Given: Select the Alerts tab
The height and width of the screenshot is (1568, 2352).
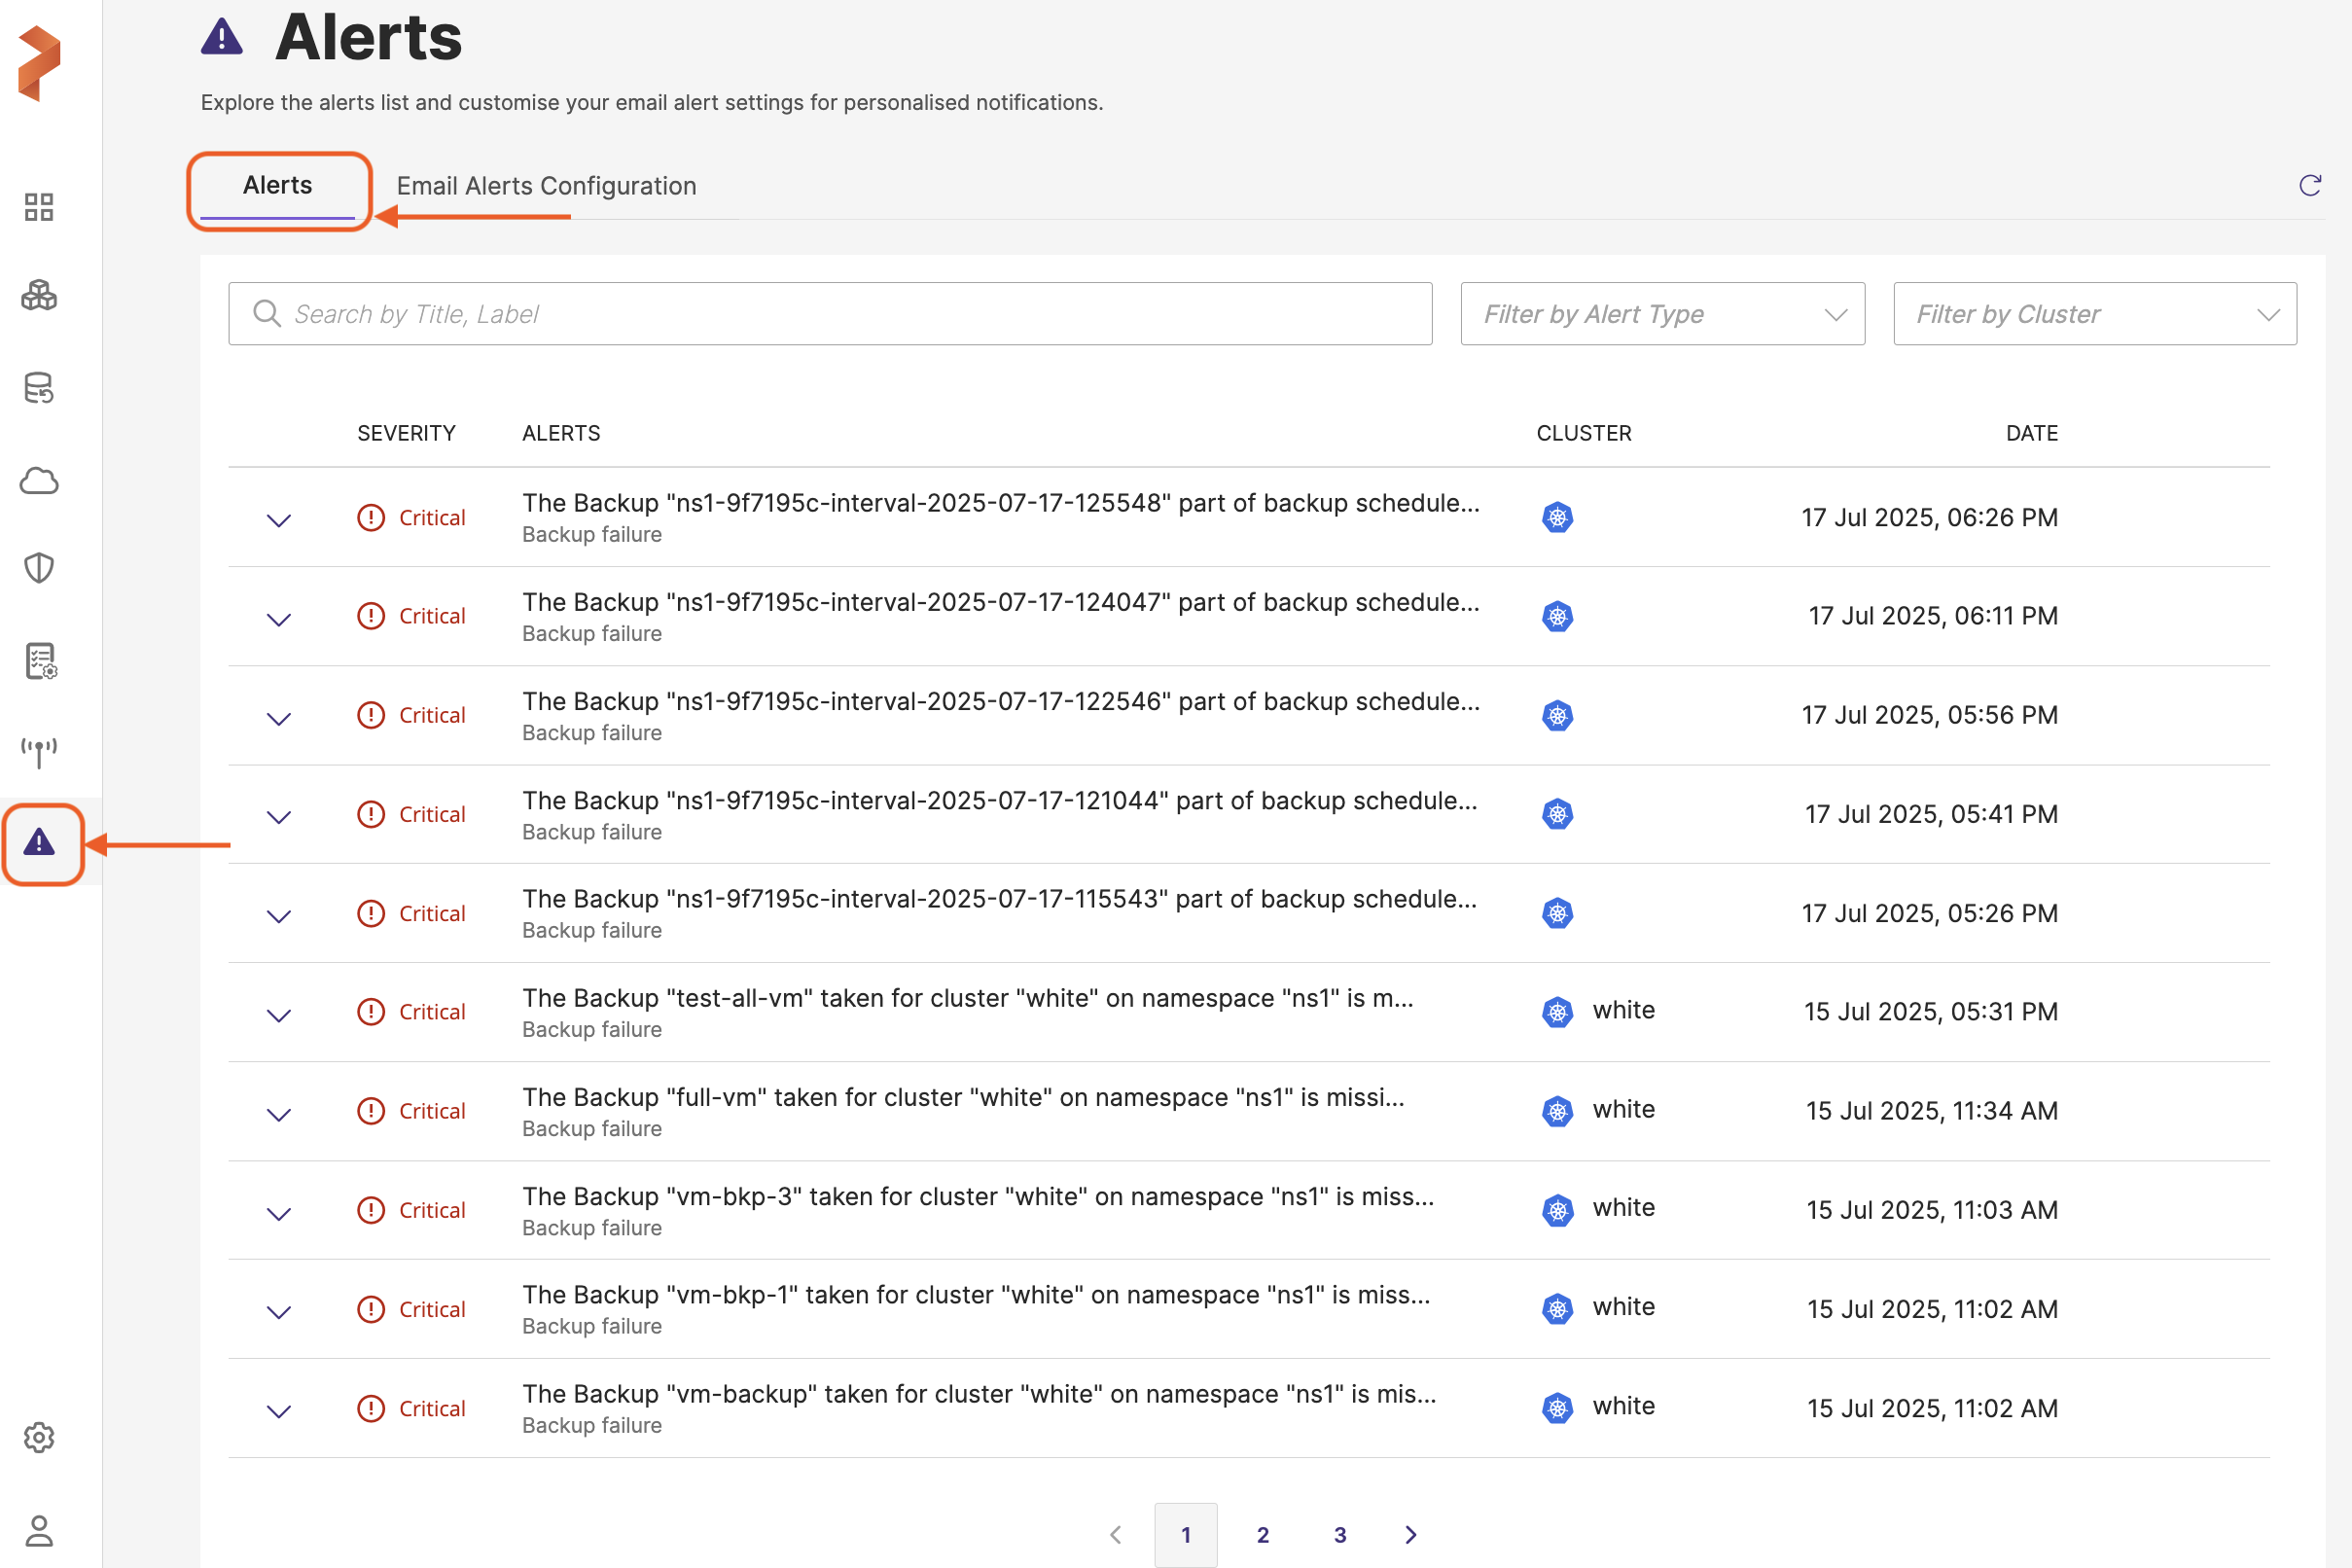Looking at the screenshot, I should click(x=277, y=186).
